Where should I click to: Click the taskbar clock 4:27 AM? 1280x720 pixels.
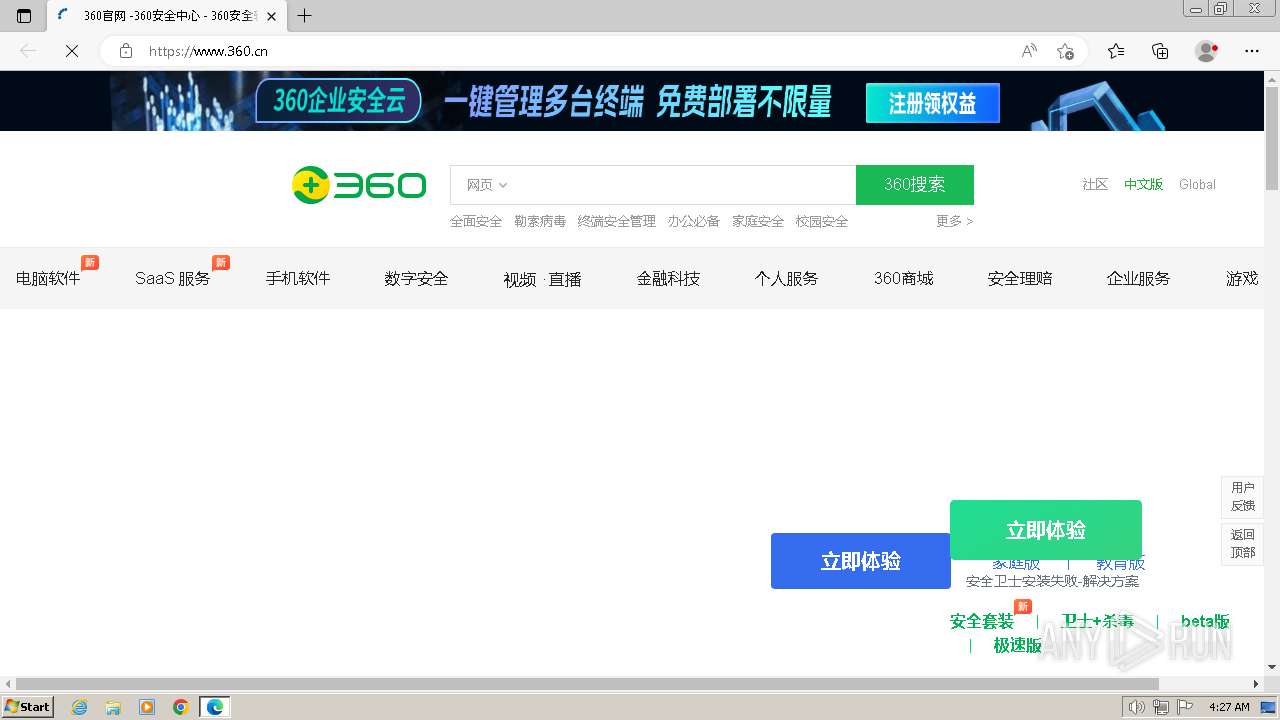1229,707
